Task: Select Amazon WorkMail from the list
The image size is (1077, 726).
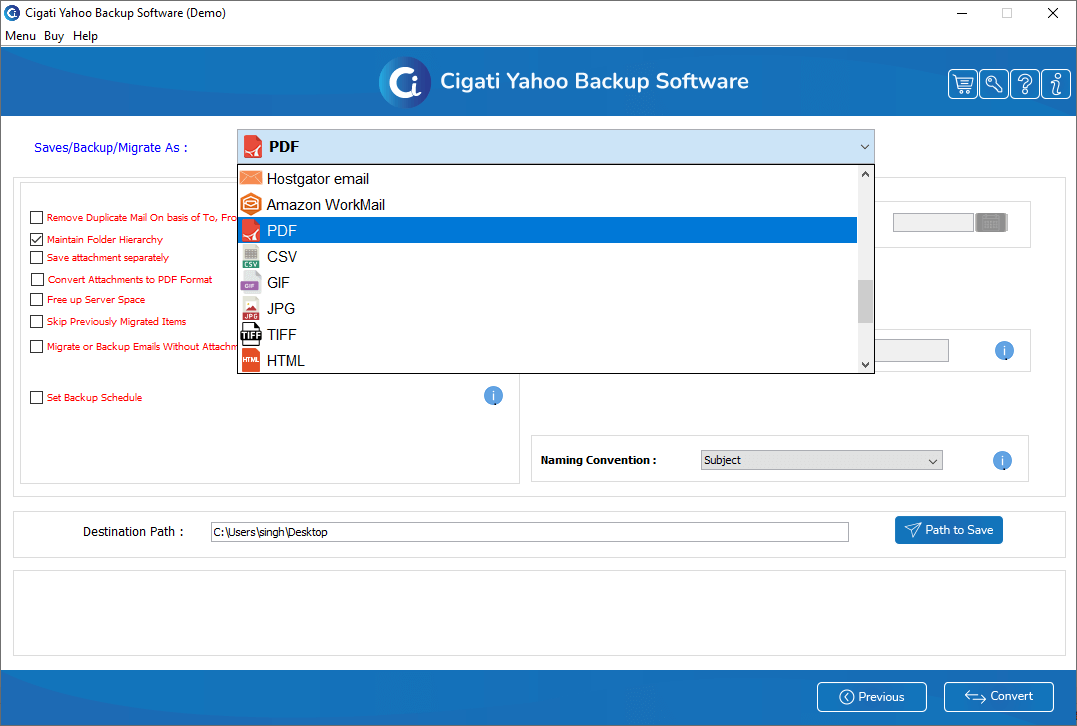Action: pyautogui.click(x=548, y=205)
